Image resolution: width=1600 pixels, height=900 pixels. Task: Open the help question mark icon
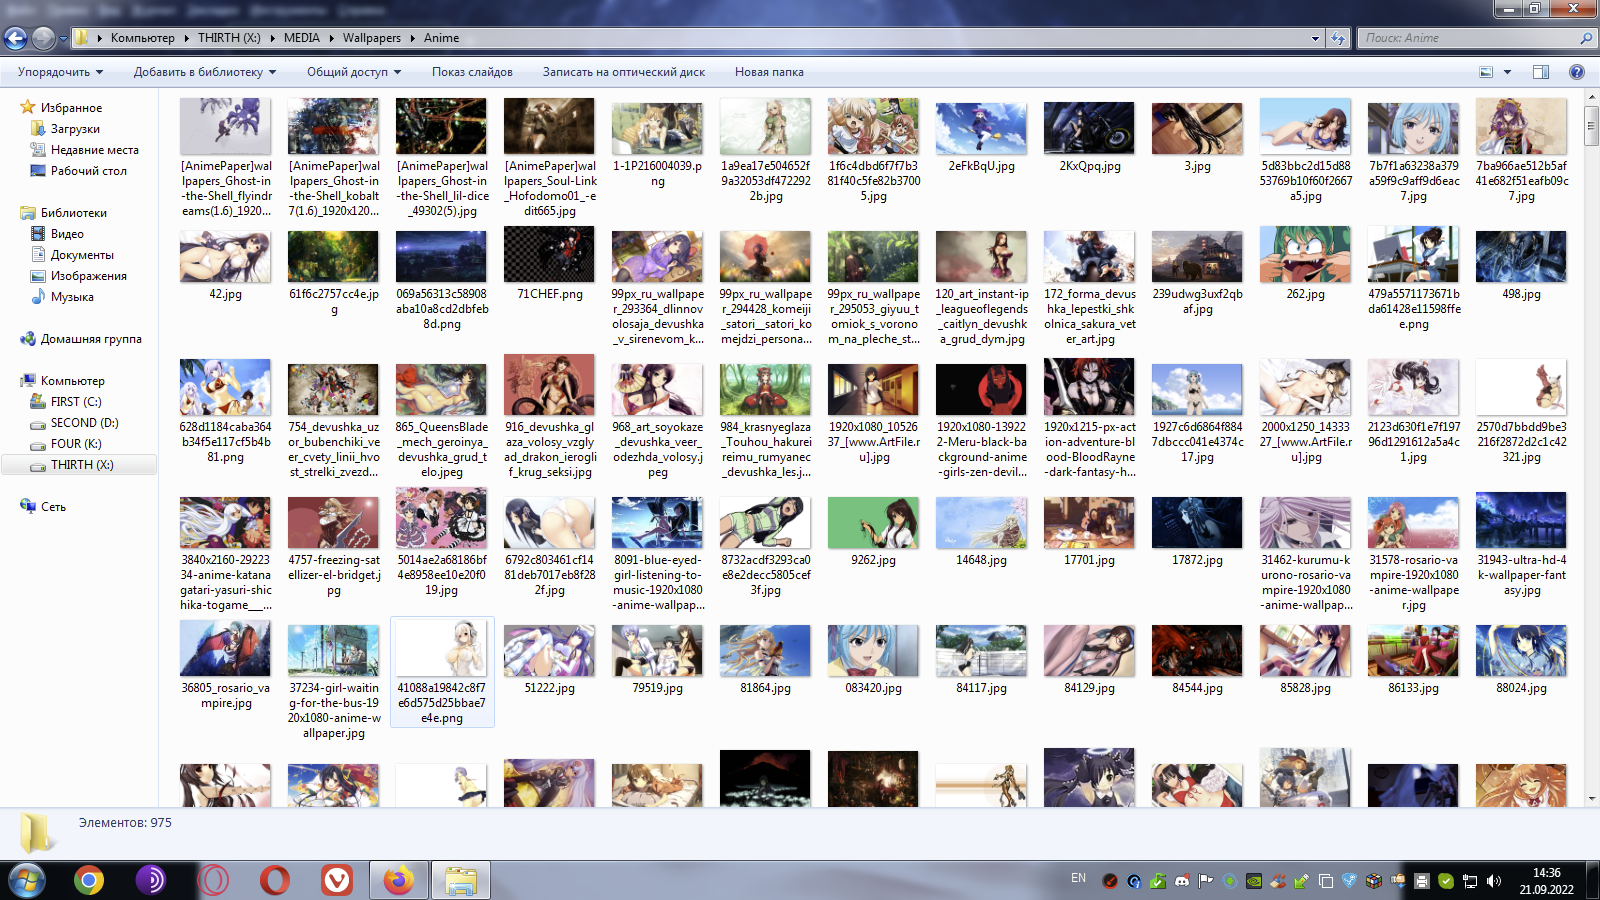(x=1577, y=72)
